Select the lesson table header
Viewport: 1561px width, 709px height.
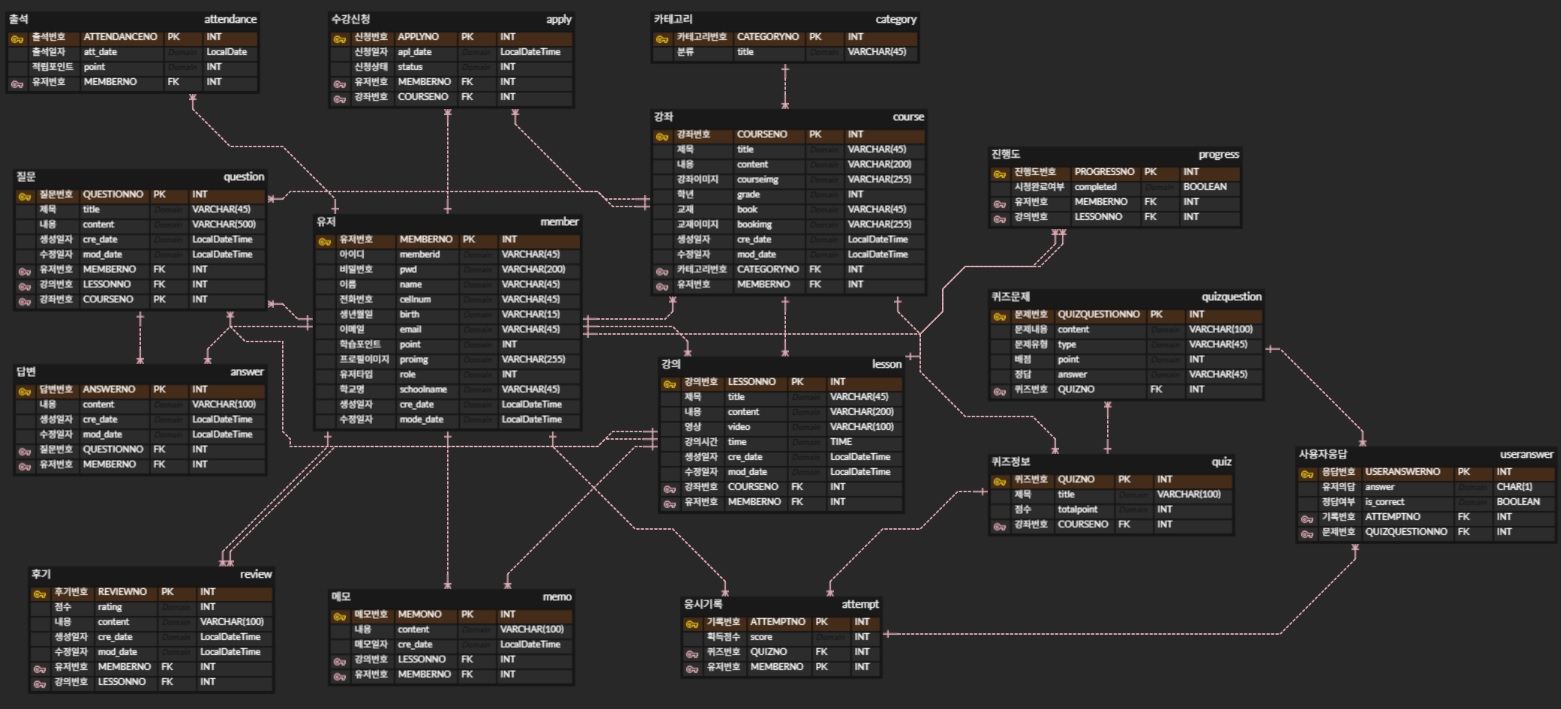[781, 364]
